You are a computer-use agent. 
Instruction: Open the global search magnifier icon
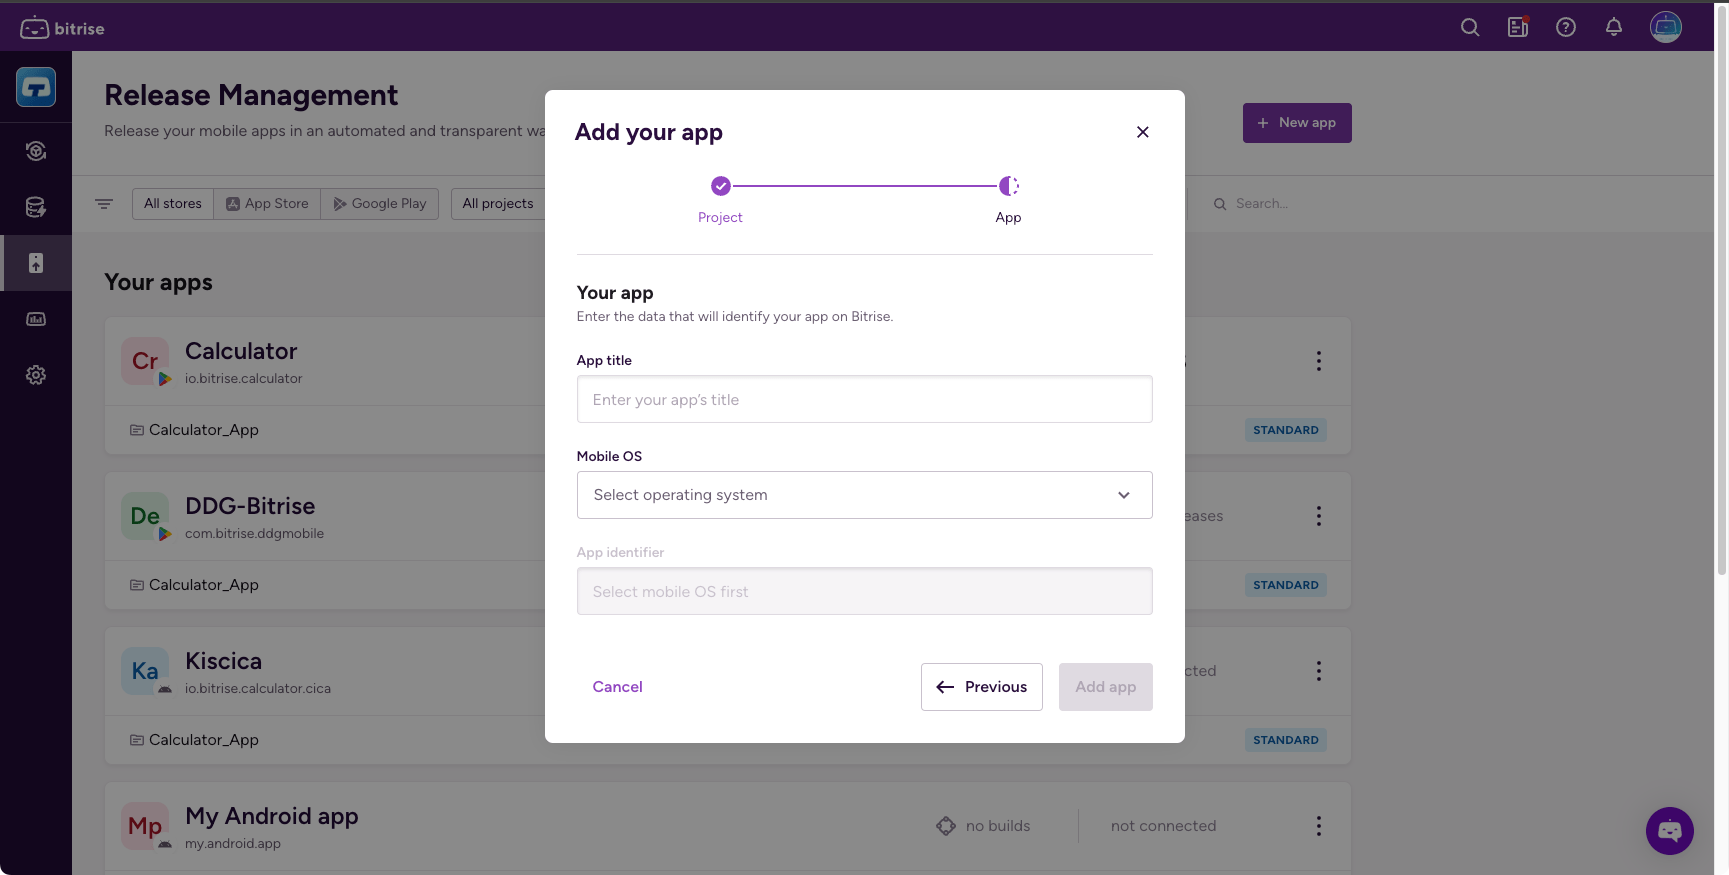click(1470, 28)
